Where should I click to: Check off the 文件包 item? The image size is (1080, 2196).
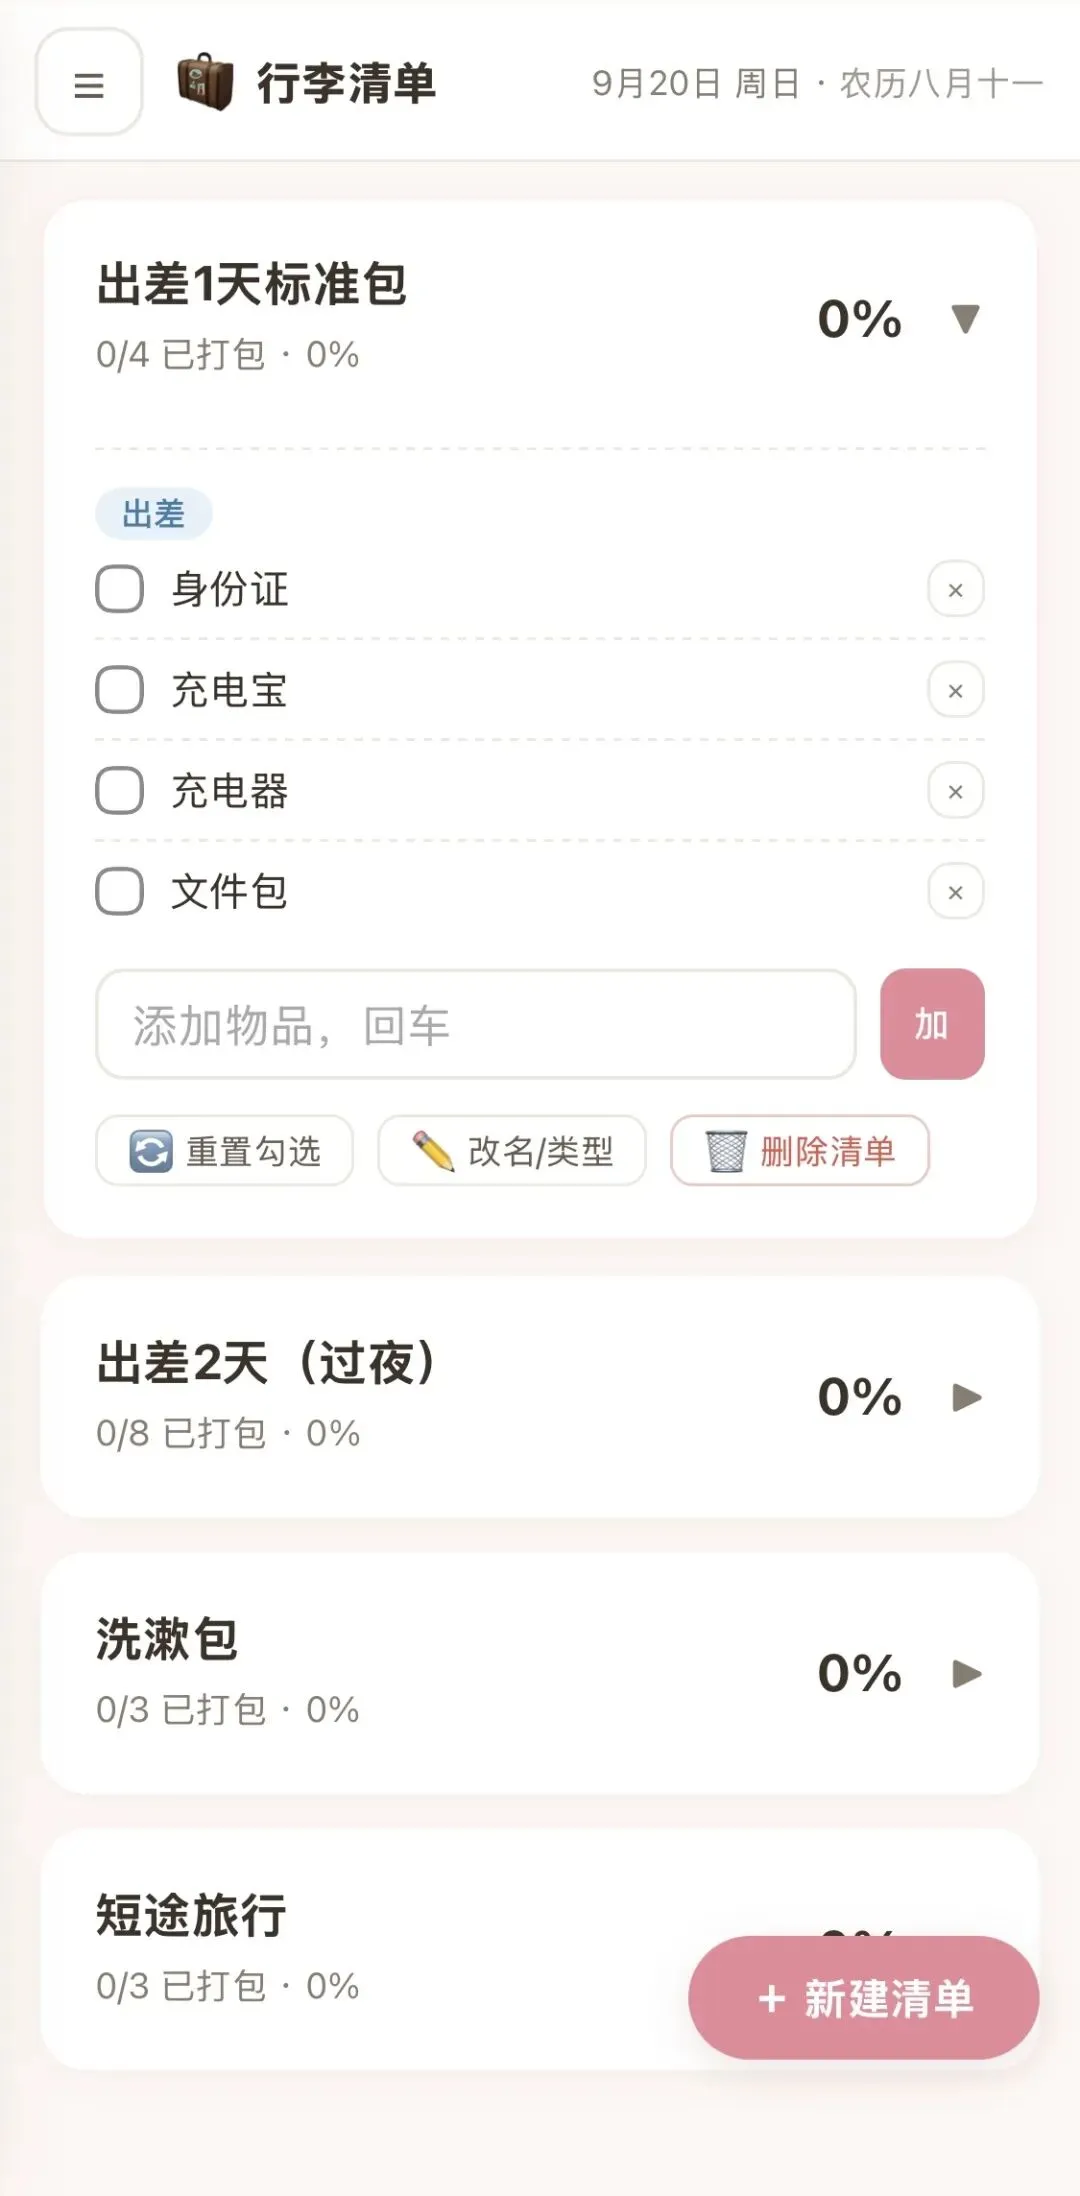coord(120,892)
